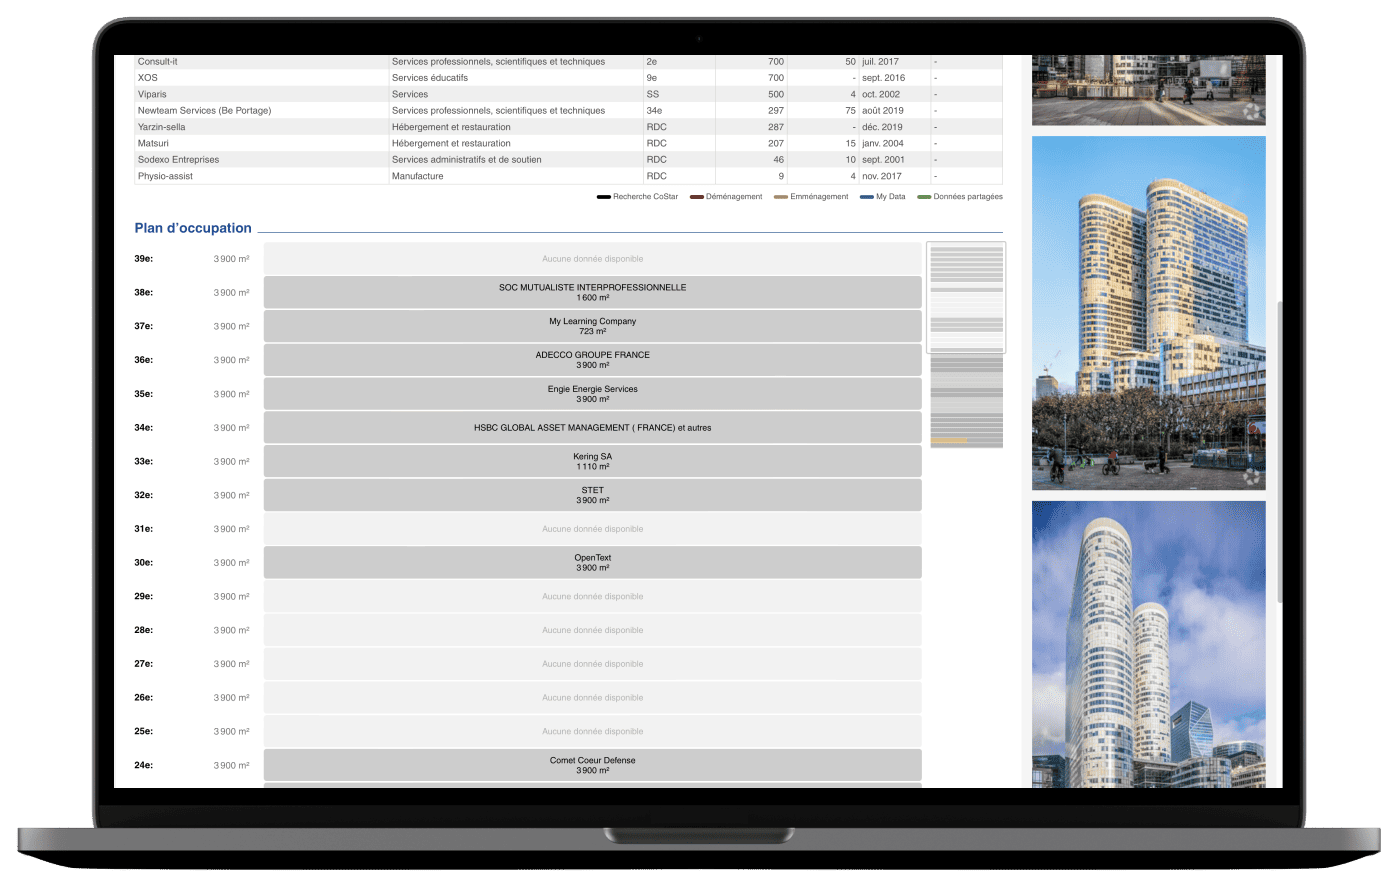
Task: Click the tan Emménagement legend marker
Action: click(780, 197)
